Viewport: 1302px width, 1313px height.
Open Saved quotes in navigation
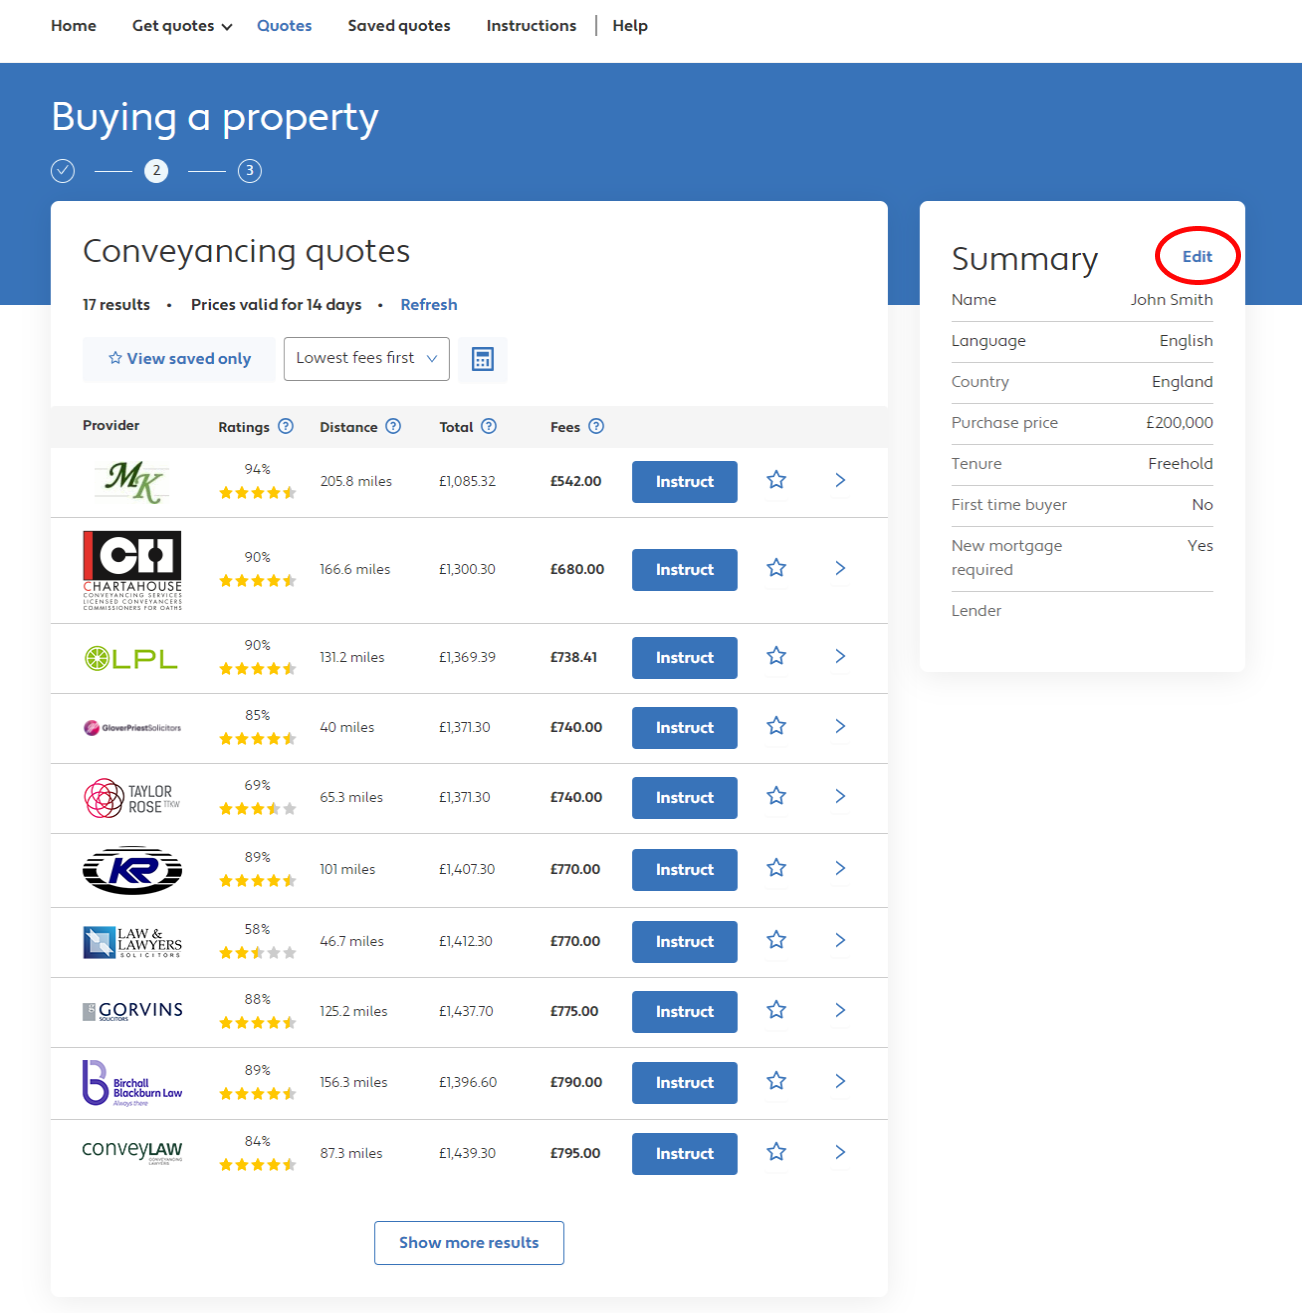[399, 26]
